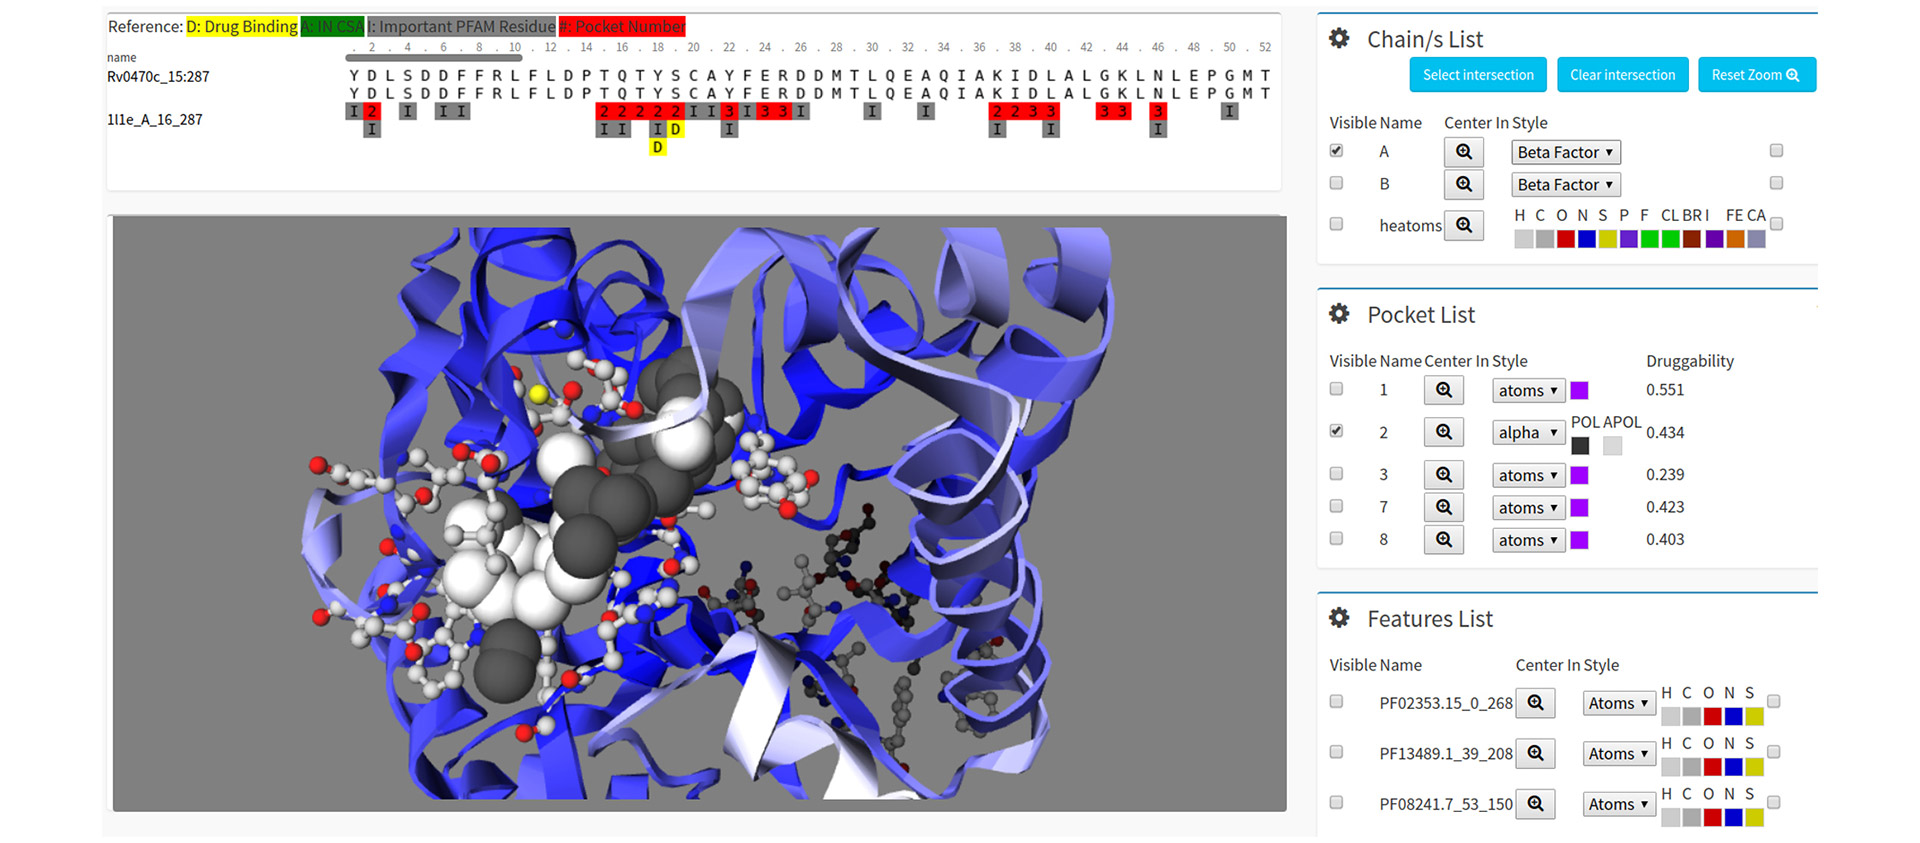This screenshot has width=1920, height=843.
Task: Zoom to pocket 3 with magnifier
Action: 1443,475
